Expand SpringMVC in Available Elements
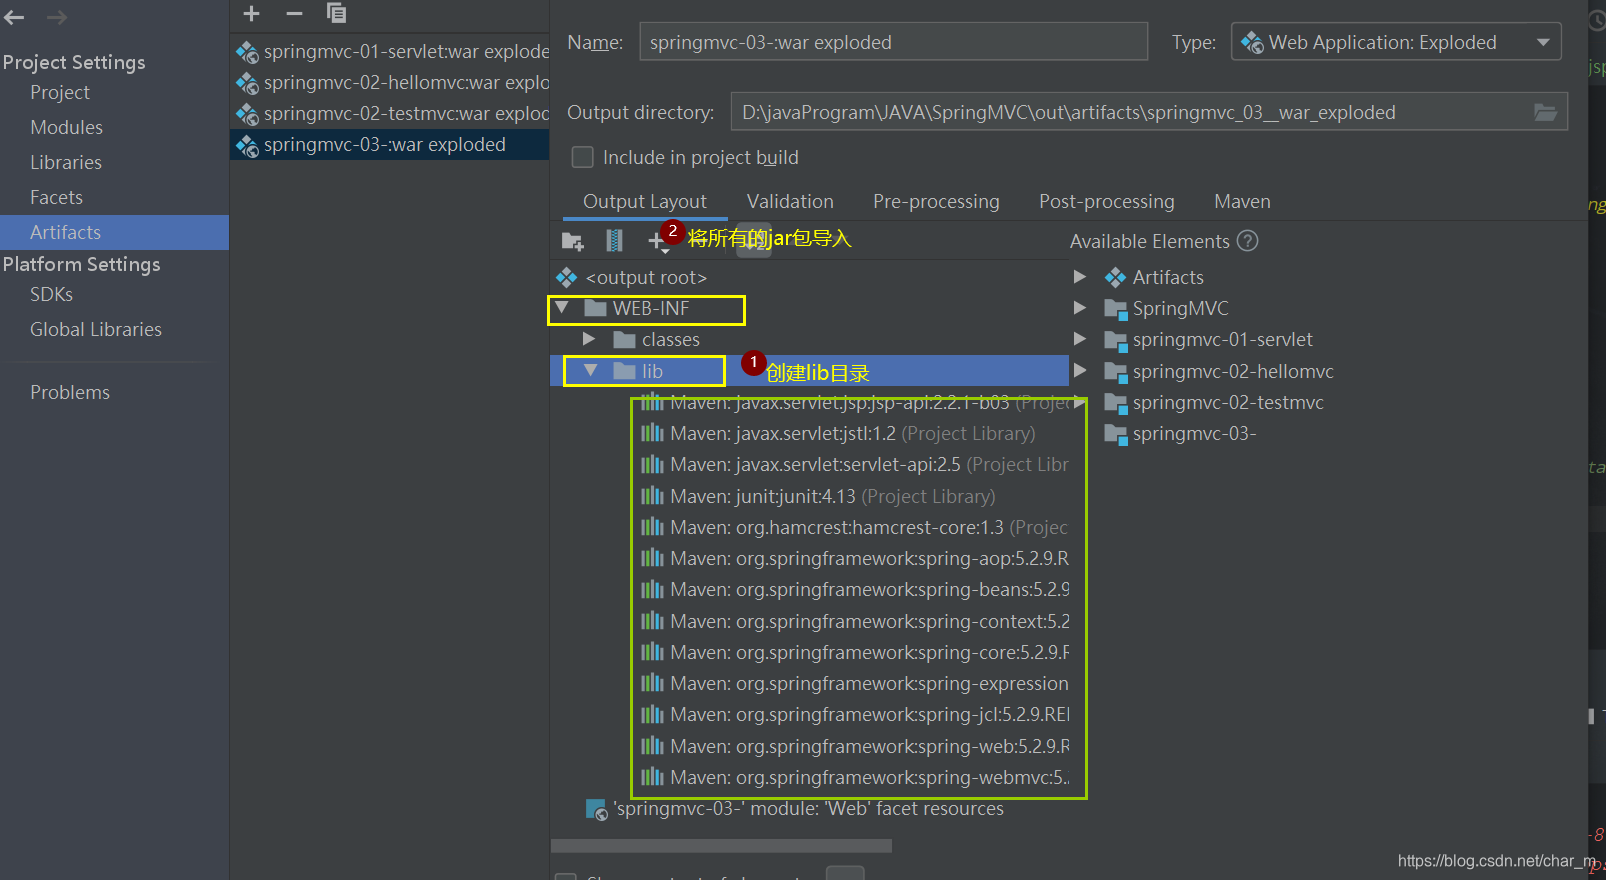Screen dimensions: 1606x880 (1080, 308)
